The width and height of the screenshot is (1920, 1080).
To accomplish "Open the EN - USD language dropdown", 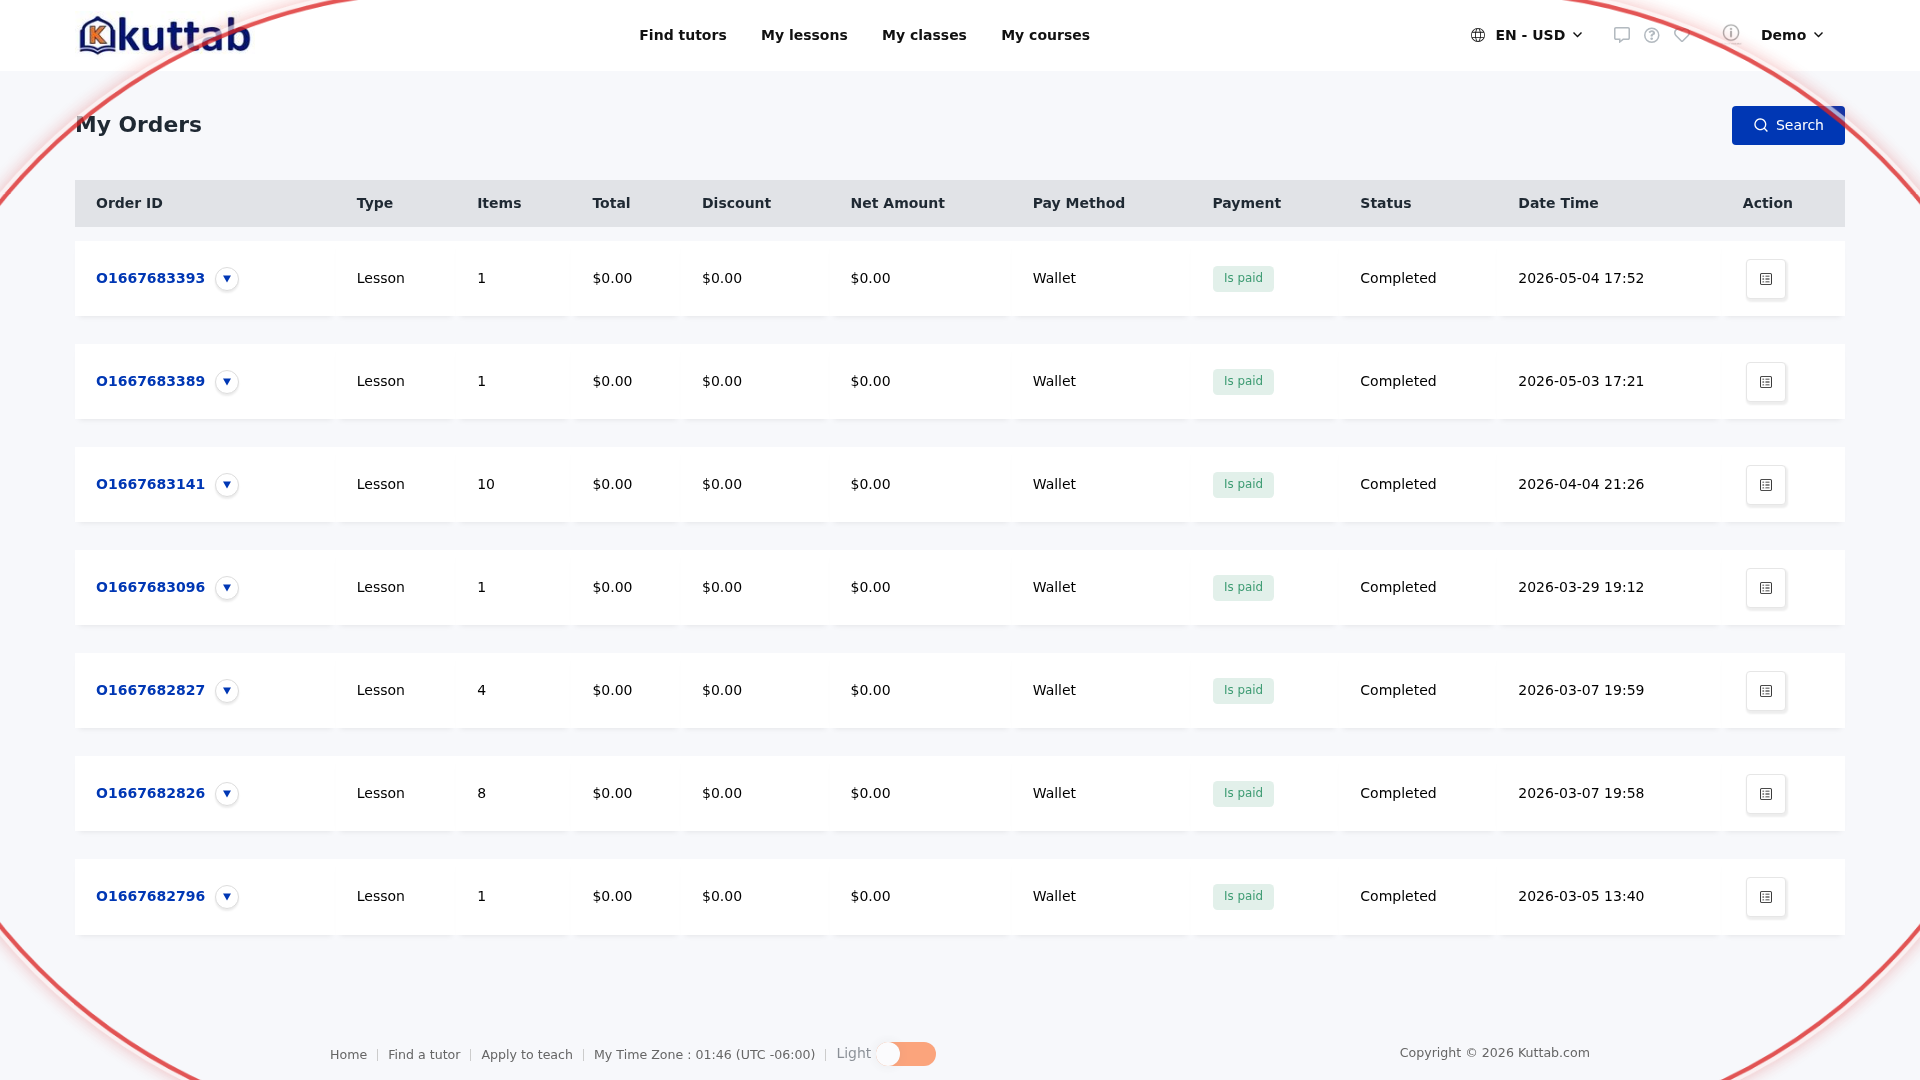I will [x=1527, y=35].
